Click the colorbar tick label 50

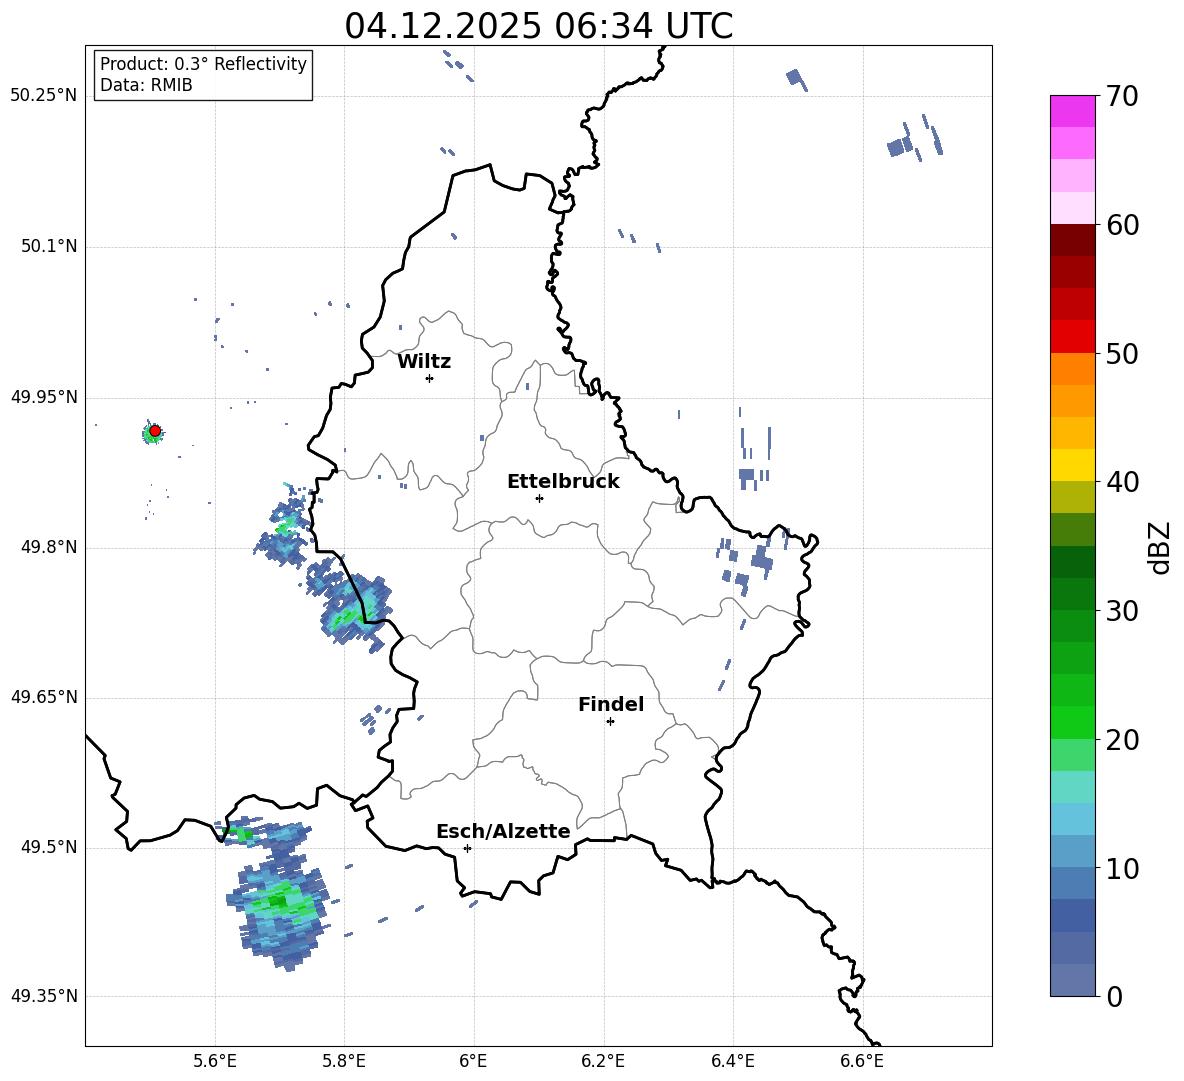click(1122, 354)
